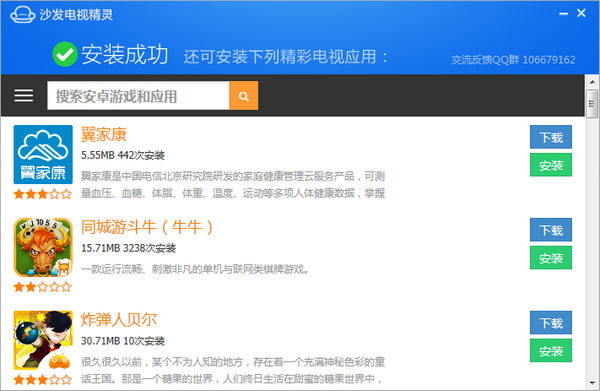Minimize the 沙发电视精灵 window
Viewport: 600px width, 391px height.
[x=563, y=14]
